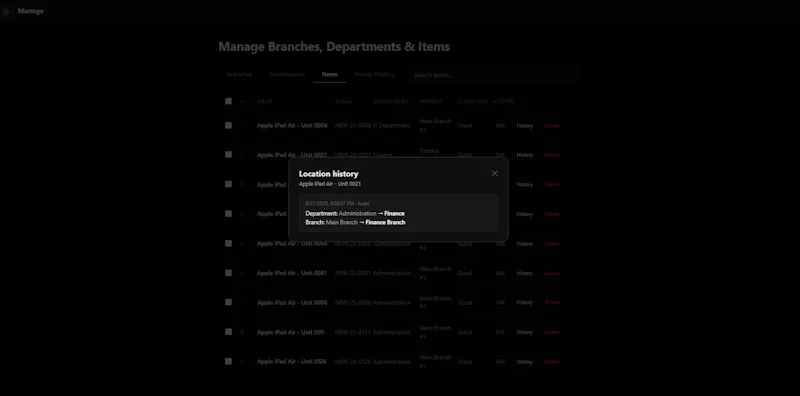Screen dimensions: 800x396
Task: View History for iPad Air Unit 0081
Action: (x=524, y=274)
